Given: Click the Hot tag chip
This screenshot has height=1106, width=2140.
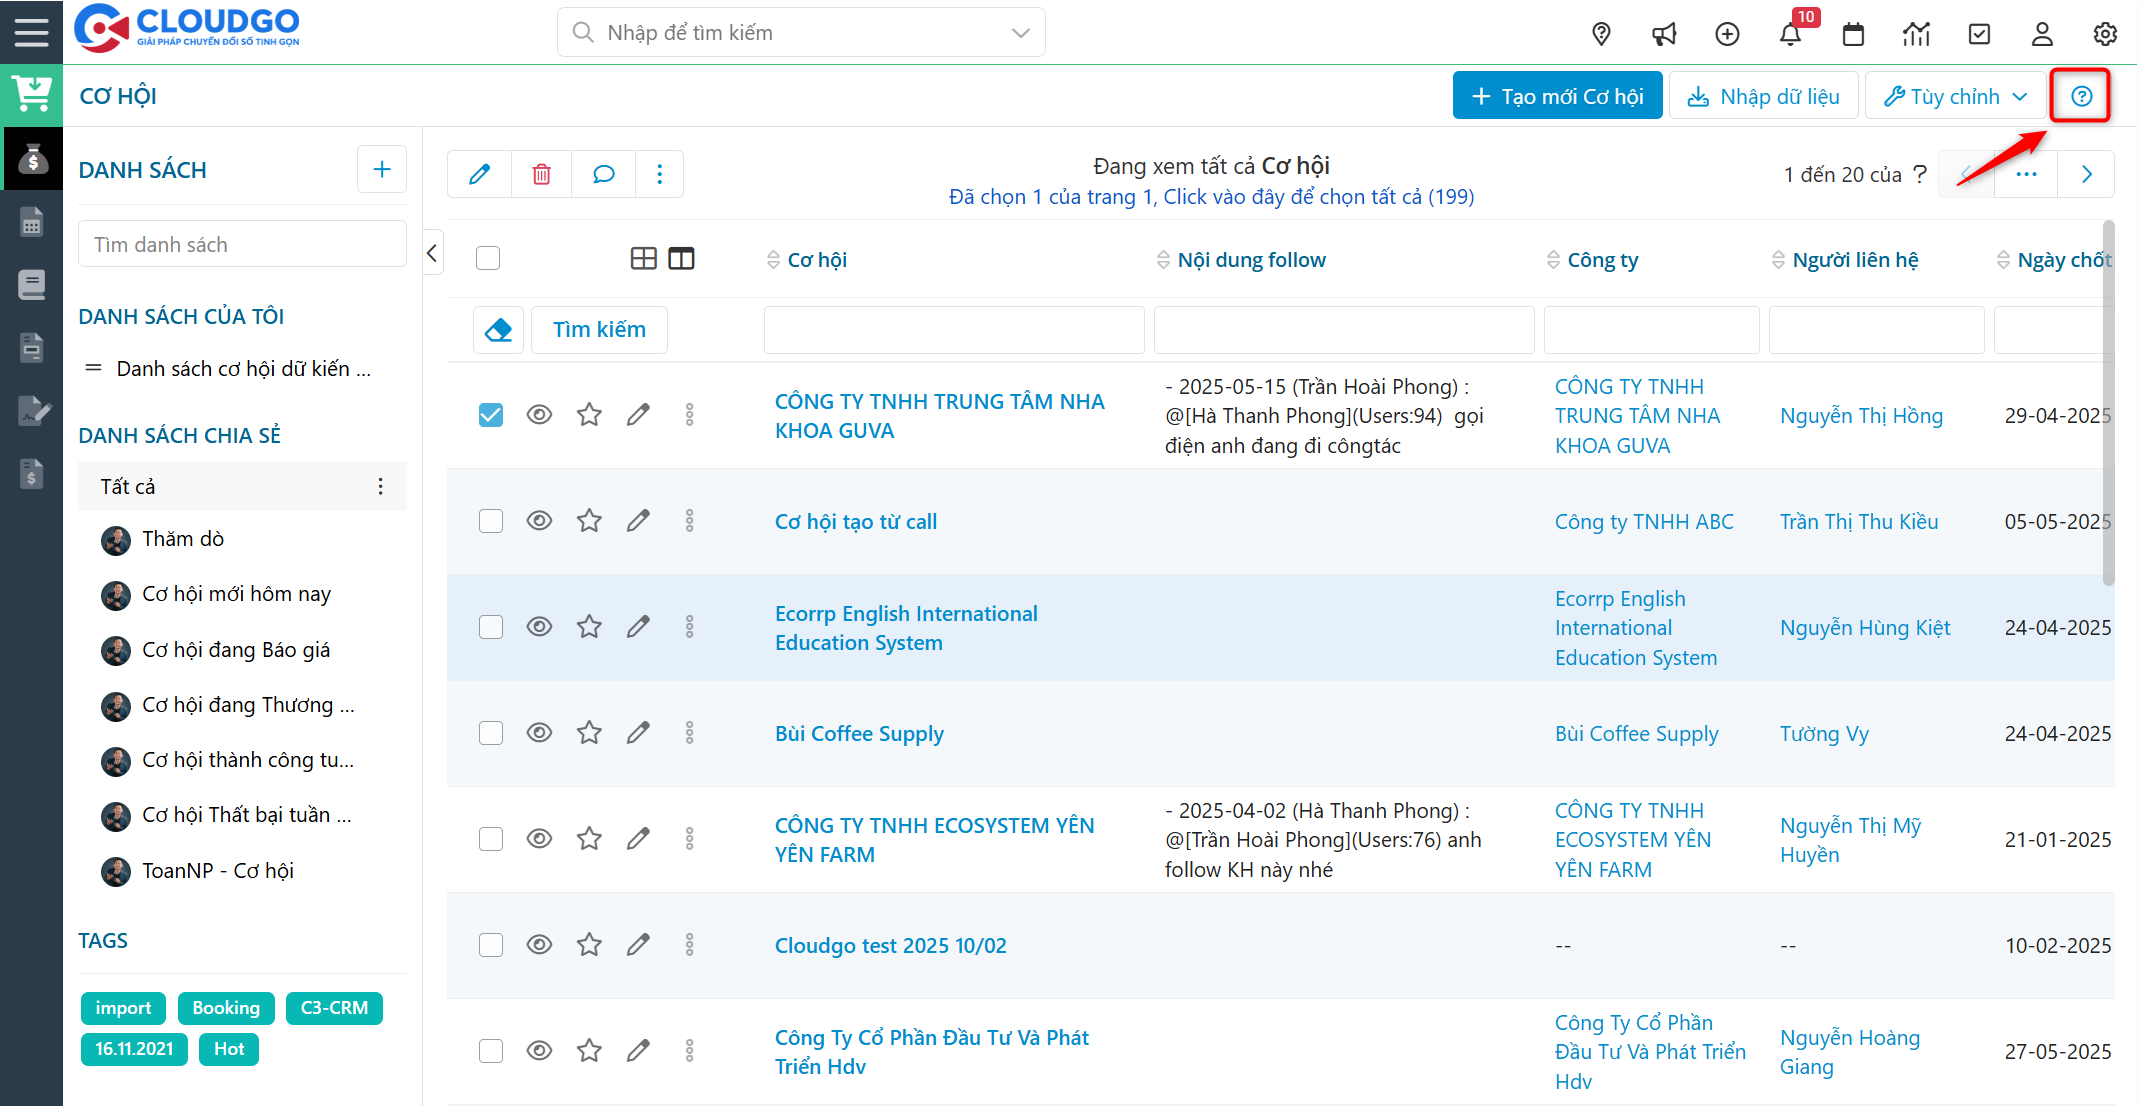Looking at the screenshot, I should coord(228,1049).
